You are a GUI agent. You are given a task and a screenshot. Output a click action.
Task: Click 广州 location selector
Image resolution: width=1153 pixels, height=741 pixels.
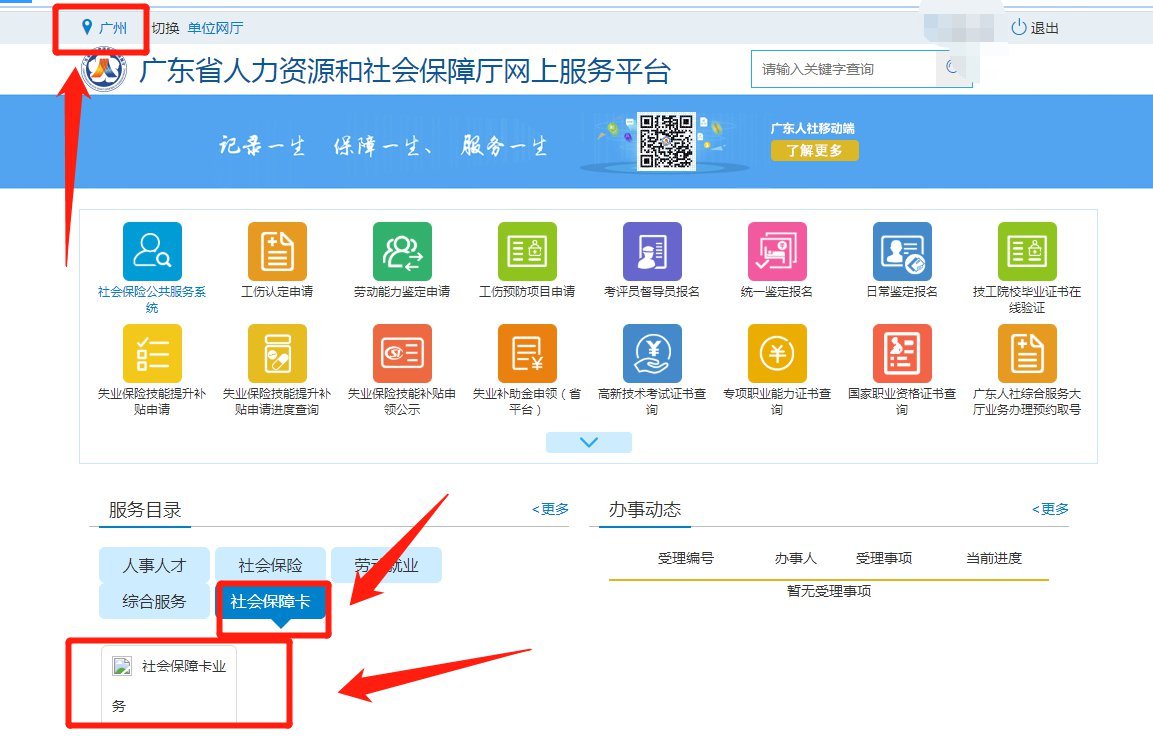tap(106, 28)
